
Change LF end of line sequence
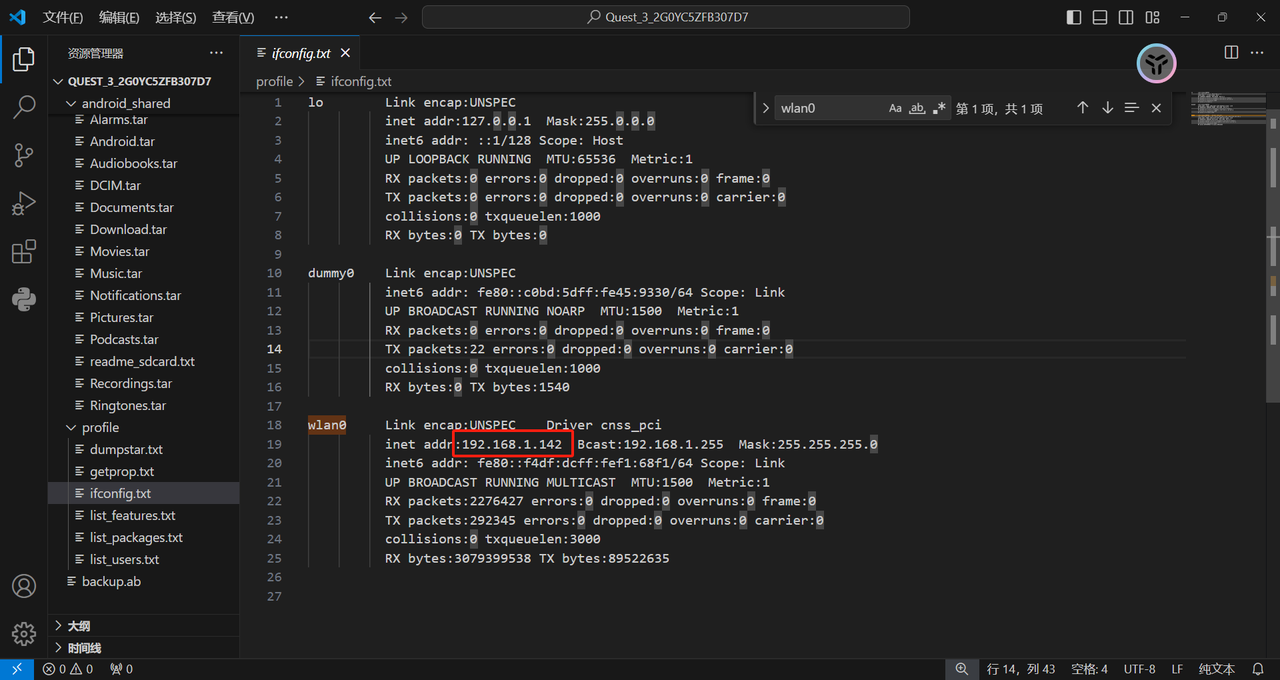pos(1177,669)
